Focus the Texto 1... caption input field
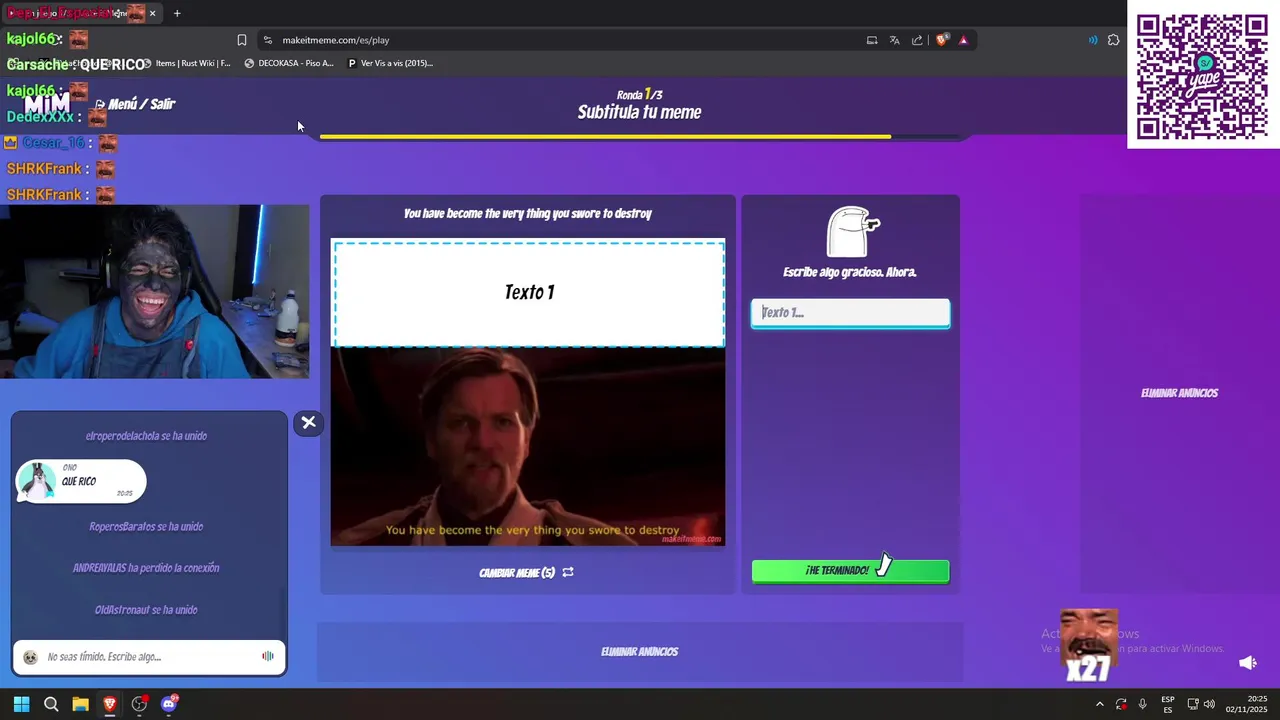 click(x=851, y=313)
